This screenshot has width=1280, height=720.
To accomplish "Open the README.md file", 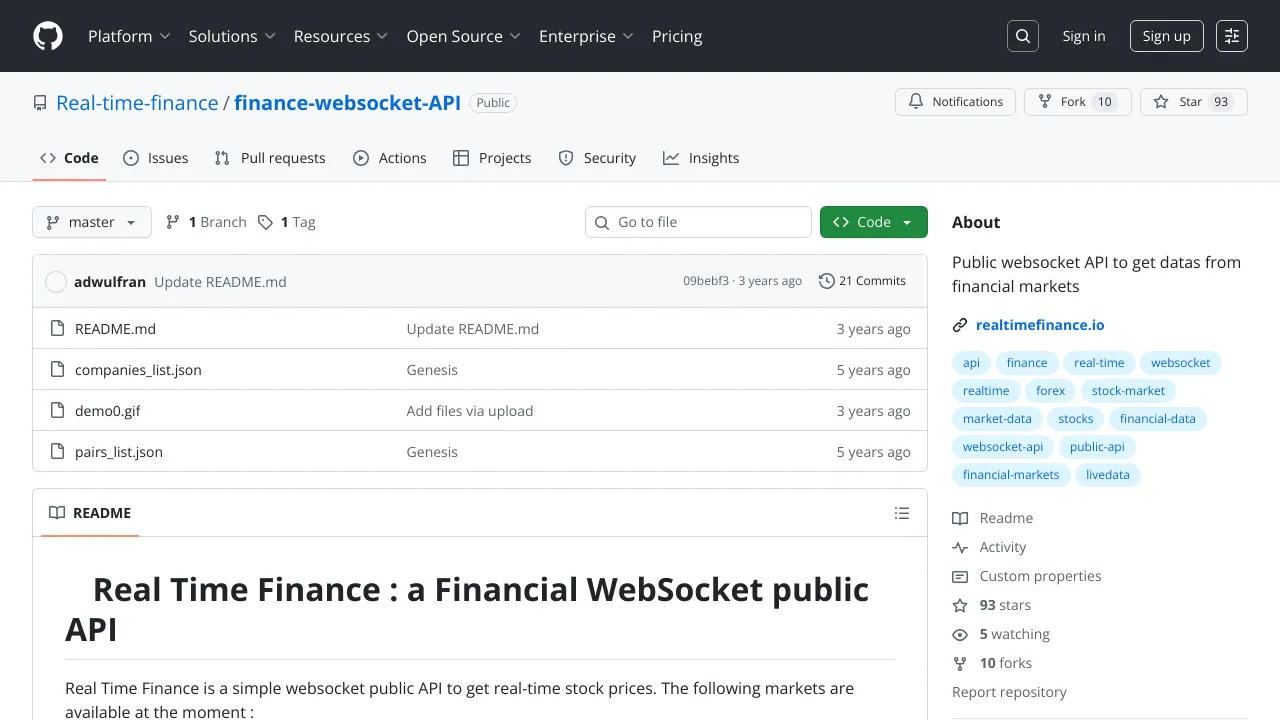I will click(x=115, y=329).
